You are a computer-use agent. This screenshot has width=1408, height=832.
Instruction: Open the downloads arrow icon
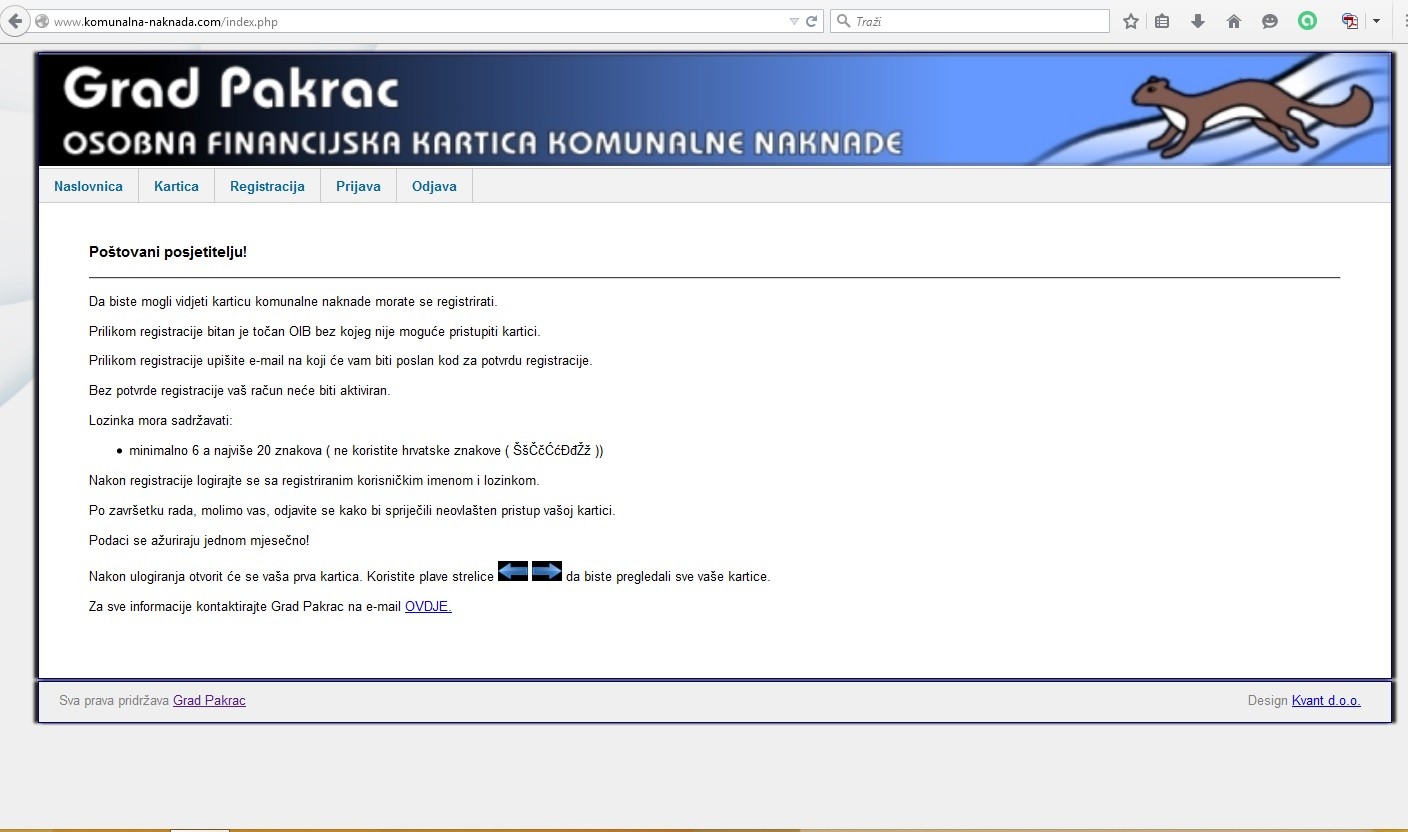[1198, 21]
